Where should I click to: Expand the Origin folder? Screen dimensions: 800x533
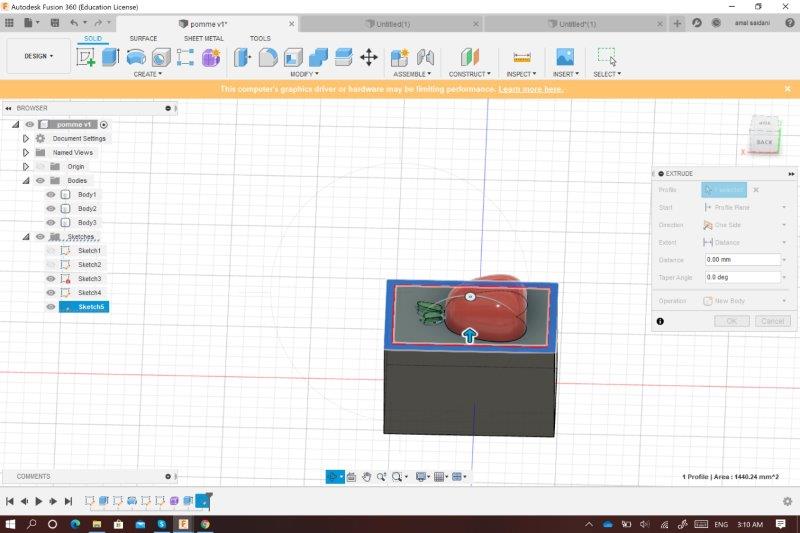coord(26,166)
